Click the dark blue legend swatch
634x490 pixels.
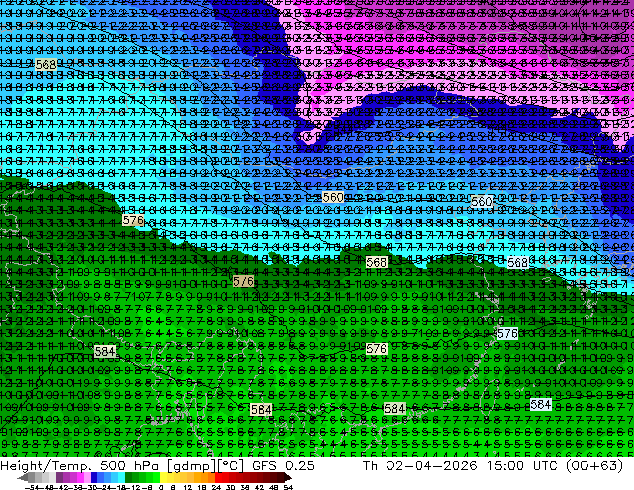click(94, 477)
